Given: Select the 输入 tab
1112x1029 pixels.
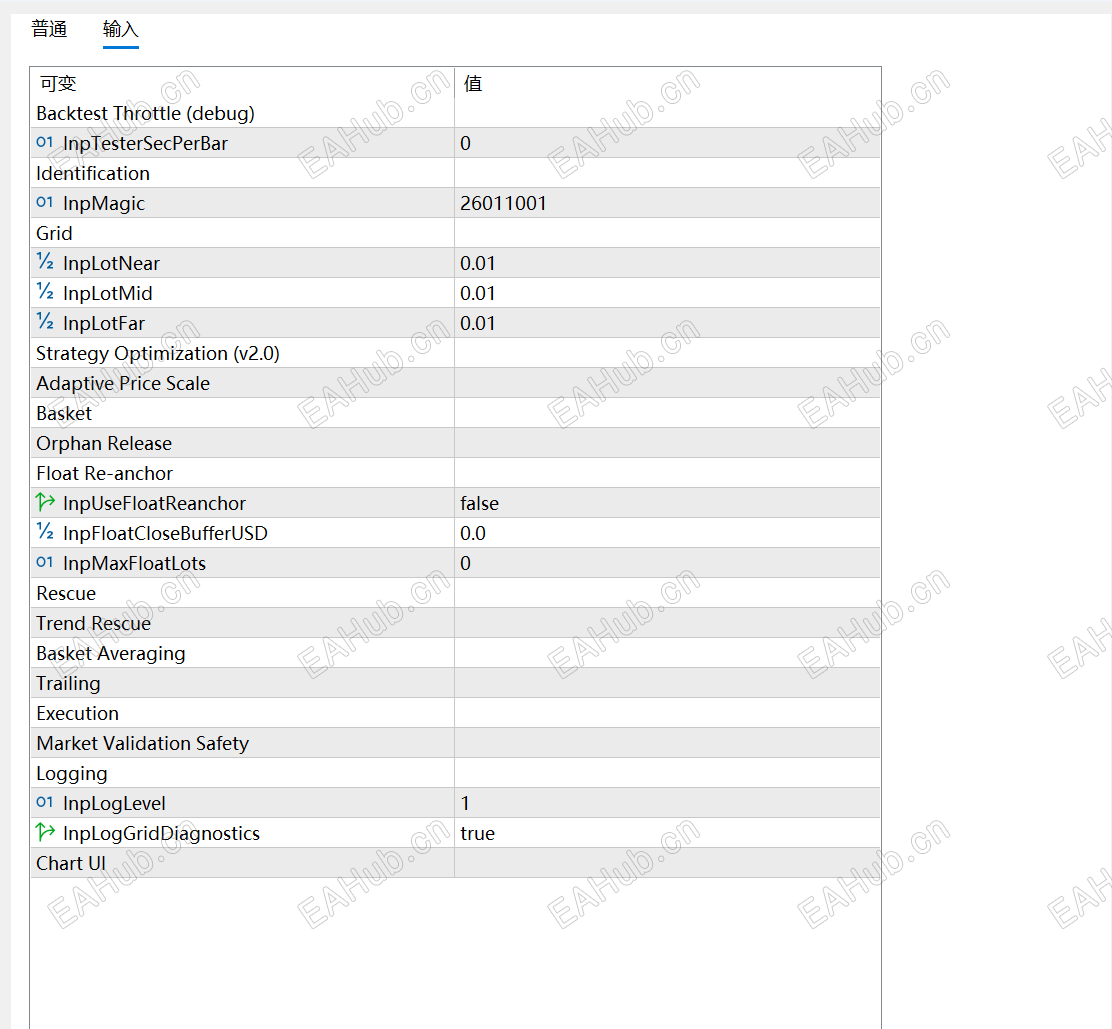Looking at the screenshot, I should pos(121,29).
